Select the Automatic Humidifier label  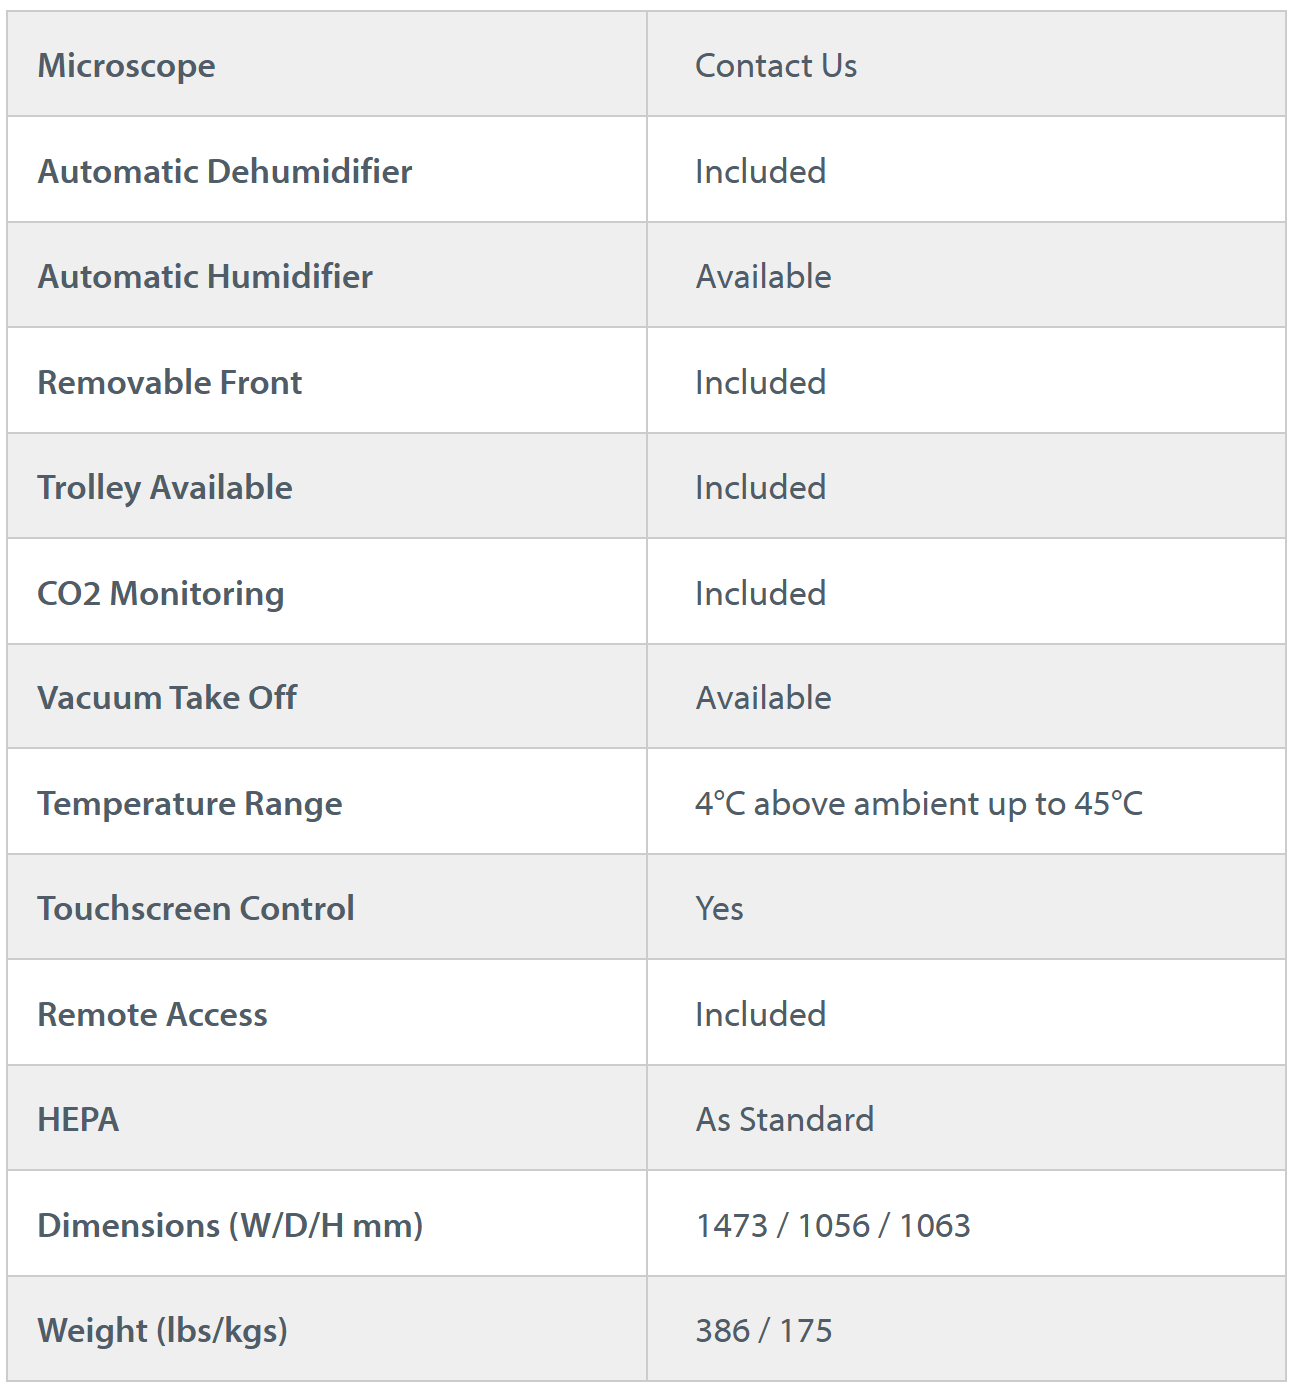(x=205, y=277)
